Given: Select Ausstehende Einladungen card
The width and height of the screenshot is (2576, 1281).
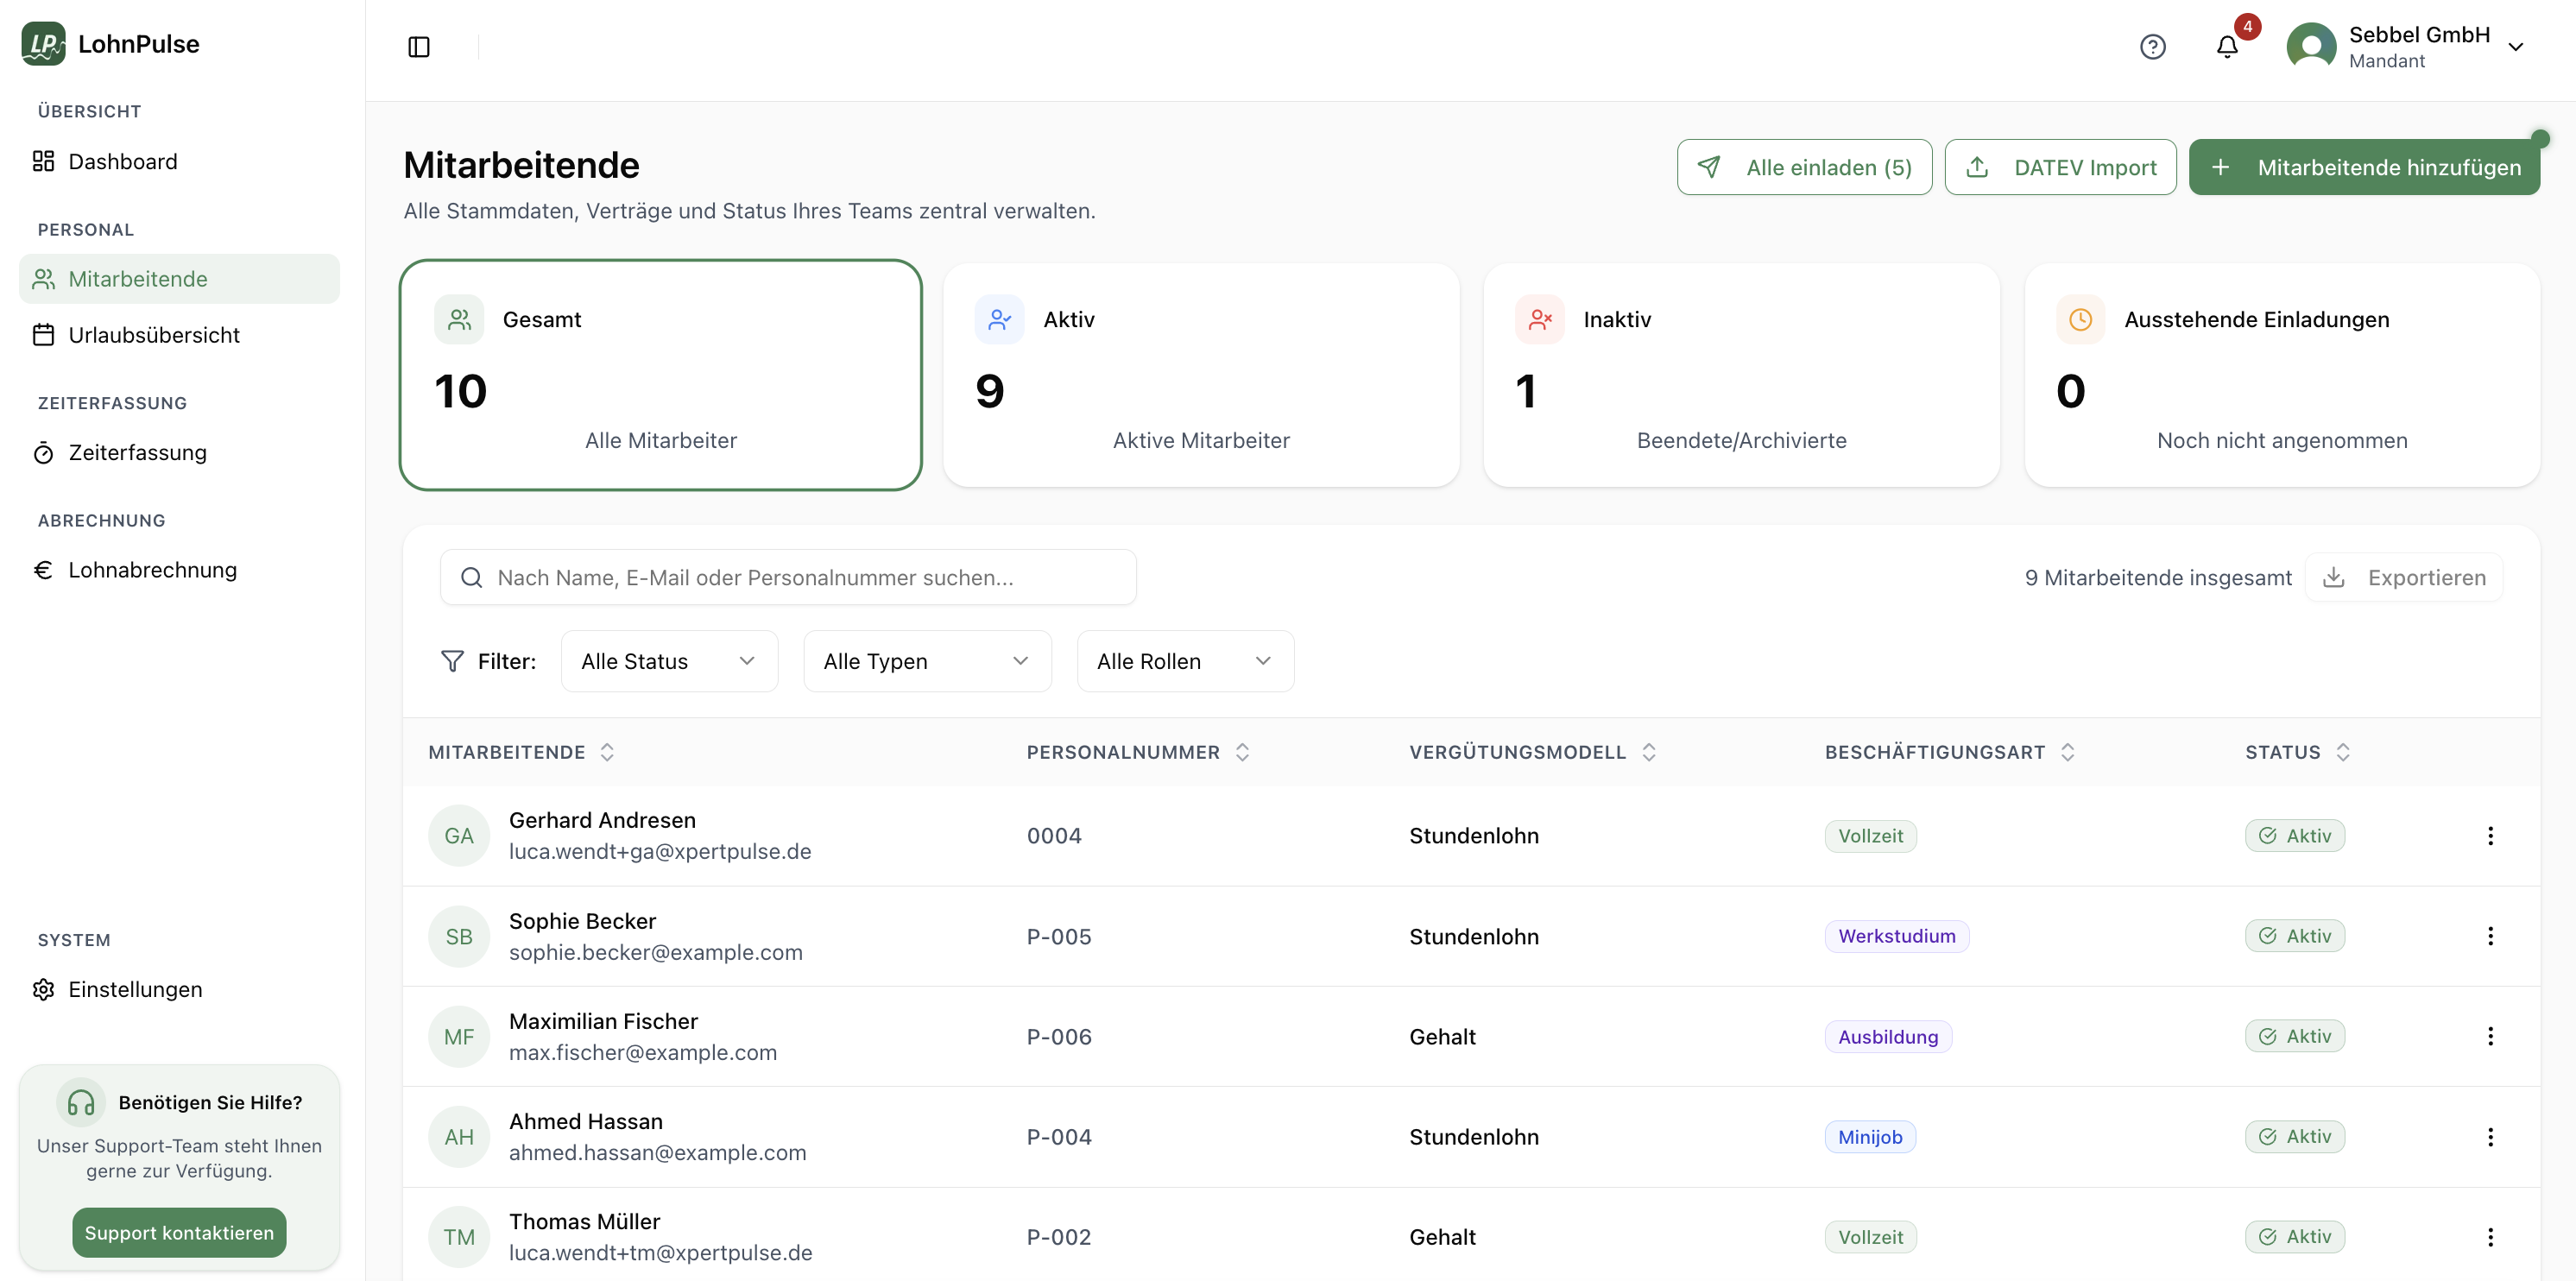Looking at the screenshot, I should [x=2282, y=375].
